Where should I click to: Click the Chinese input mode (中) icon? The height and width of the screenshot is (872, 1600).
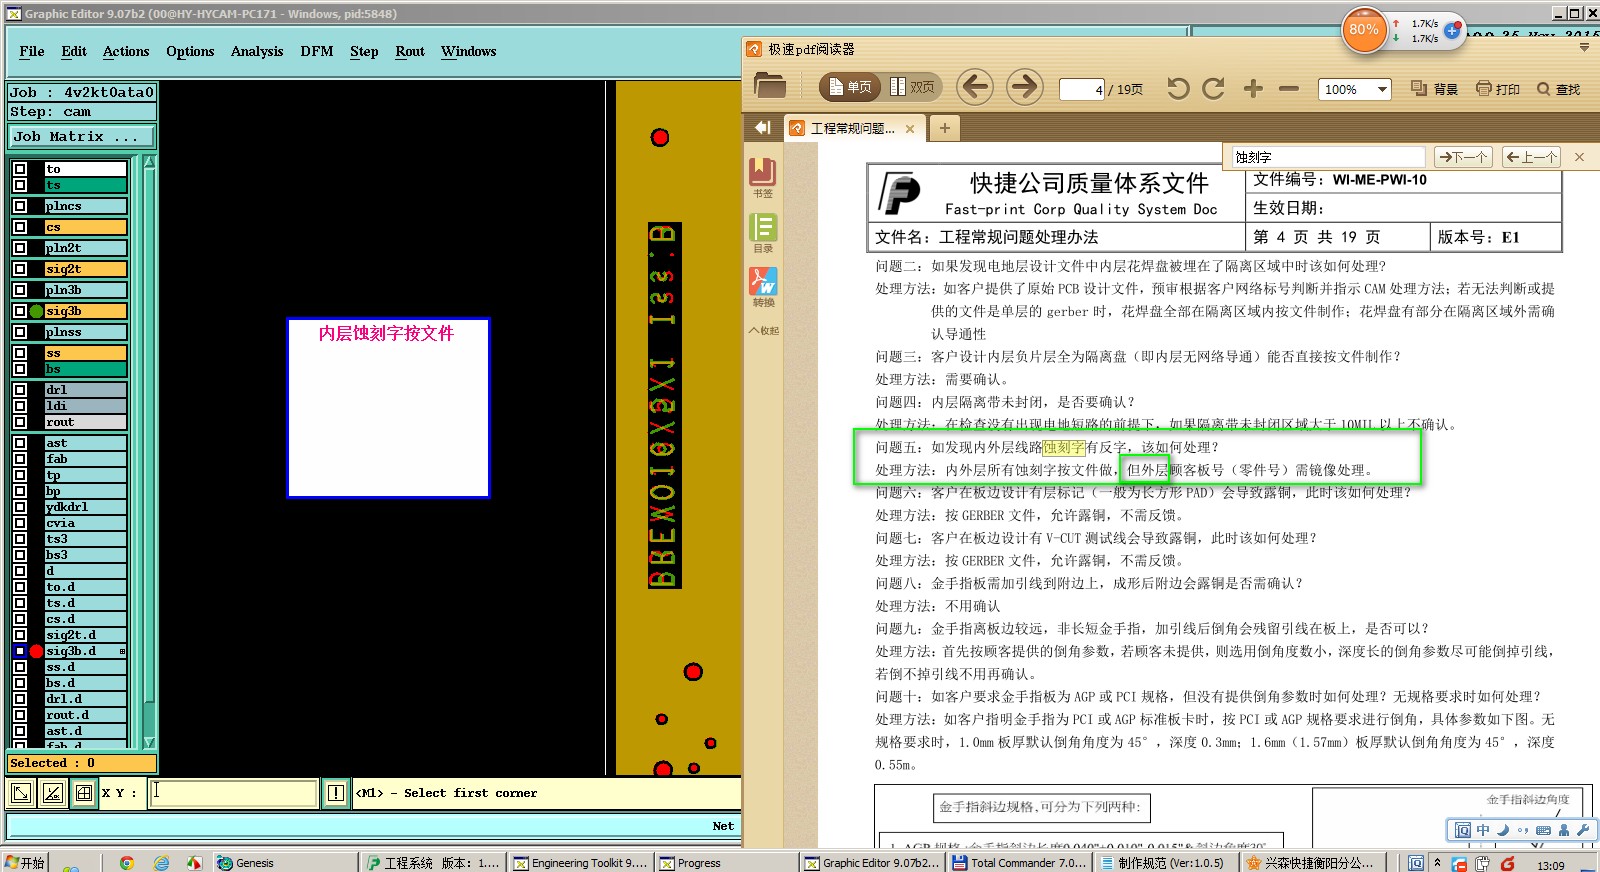(1483, 830)
